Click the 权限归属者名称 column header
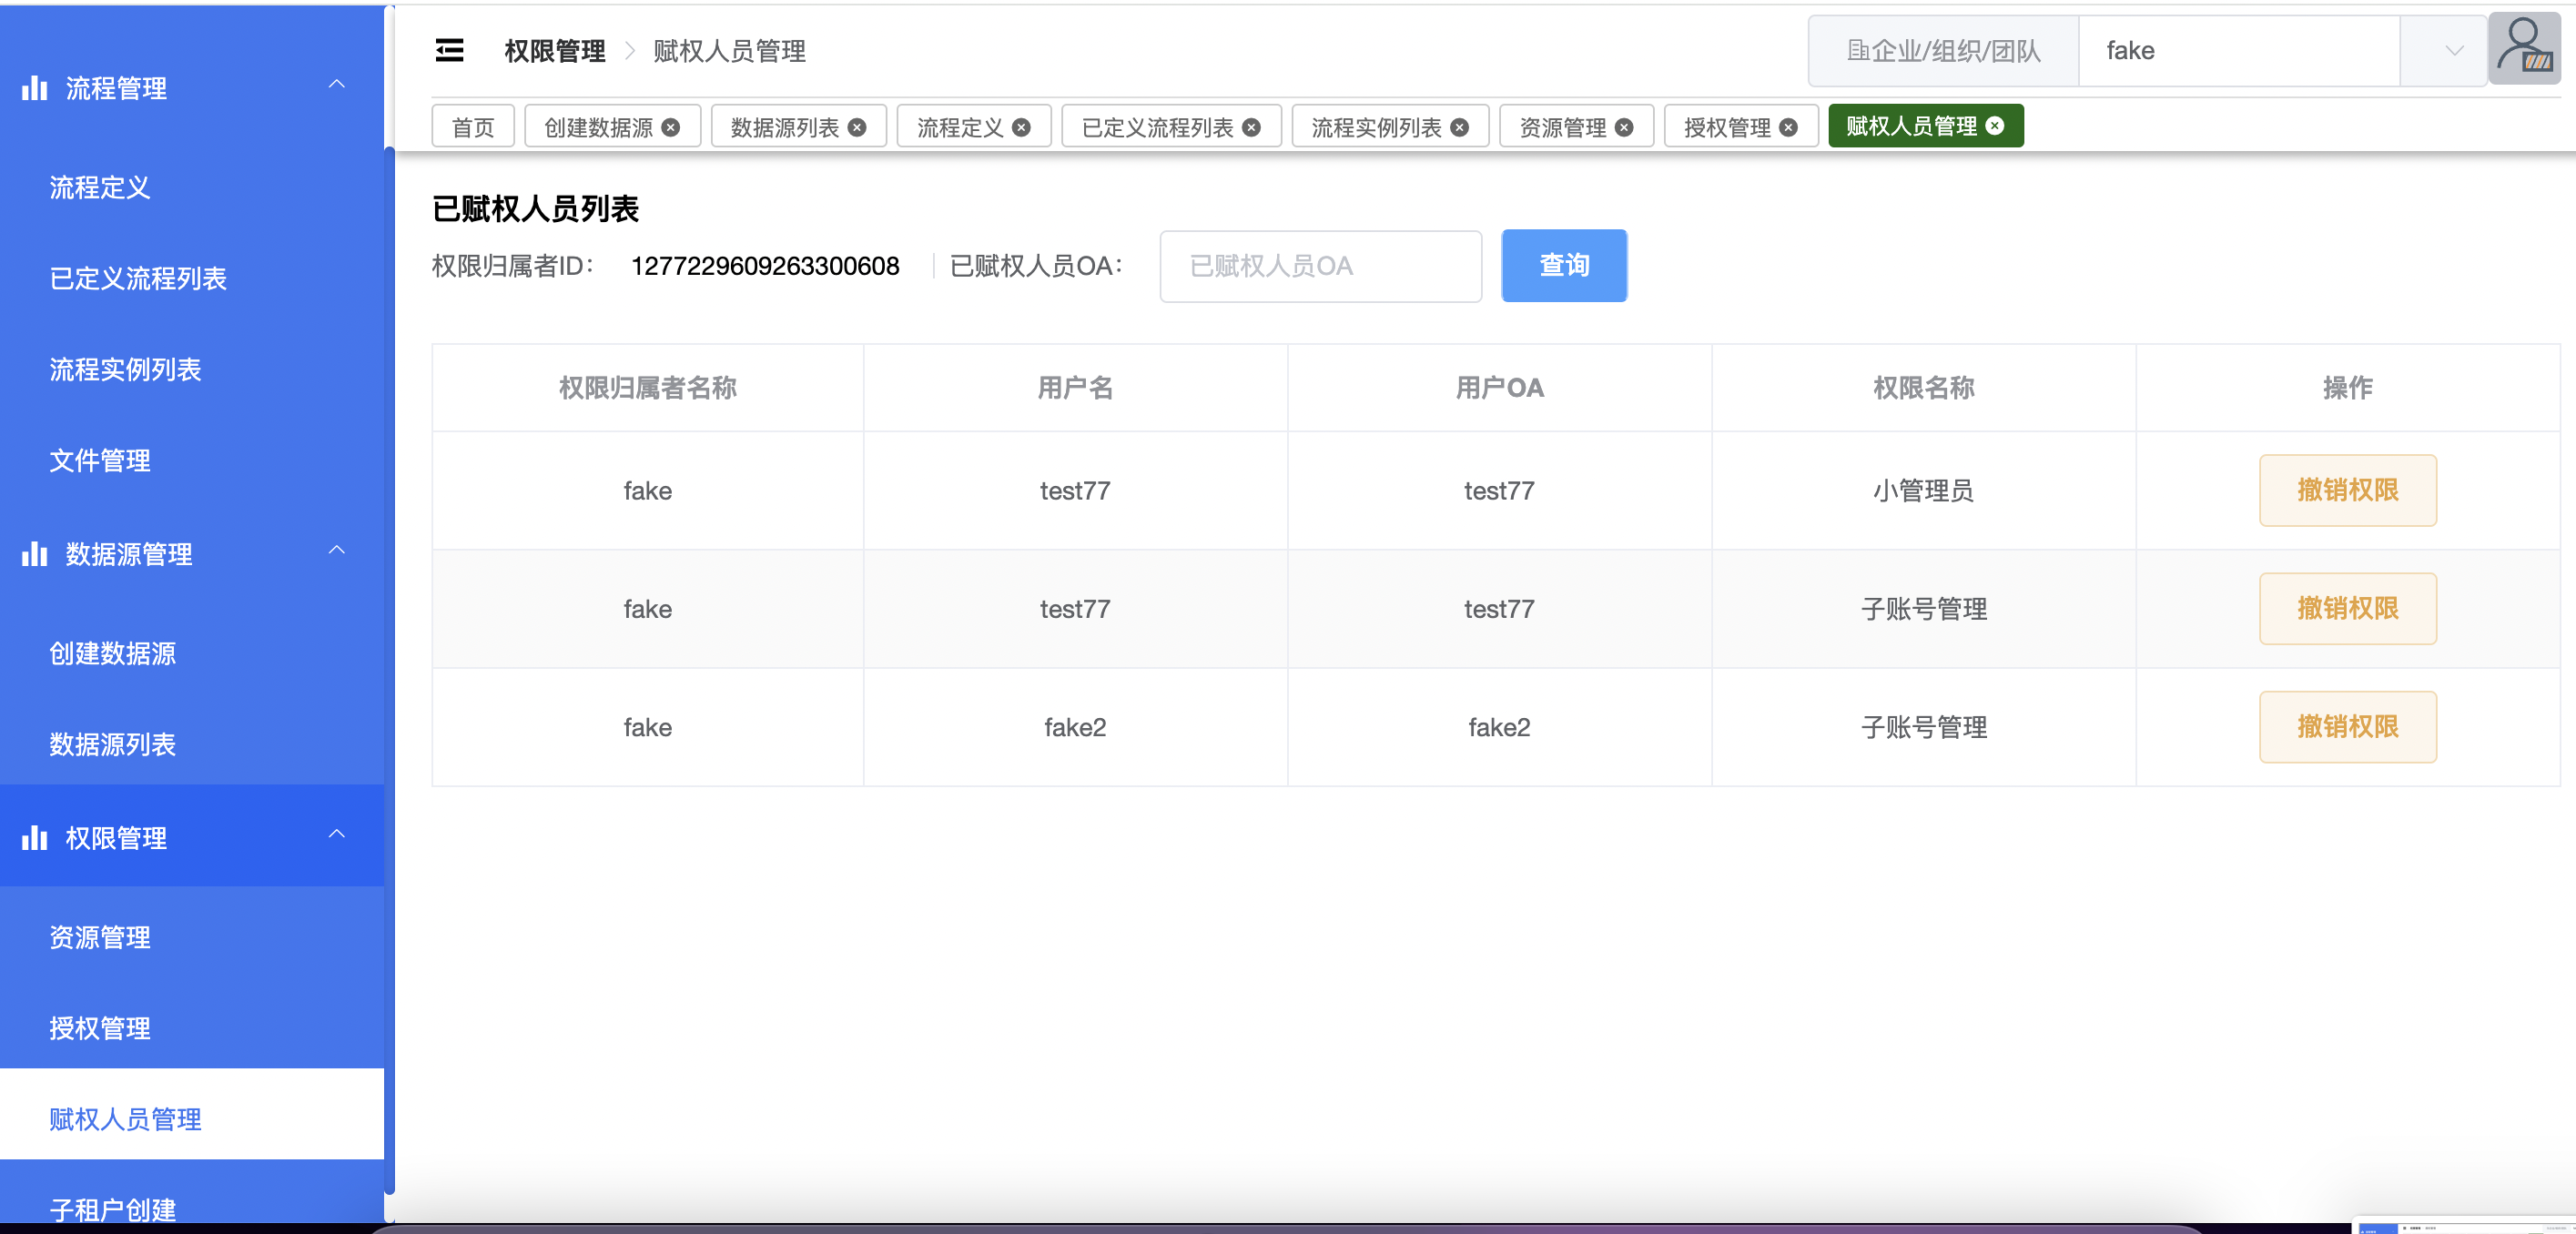The height and width of the screenshot is (1234, 2576). click(x=647, y=388)
